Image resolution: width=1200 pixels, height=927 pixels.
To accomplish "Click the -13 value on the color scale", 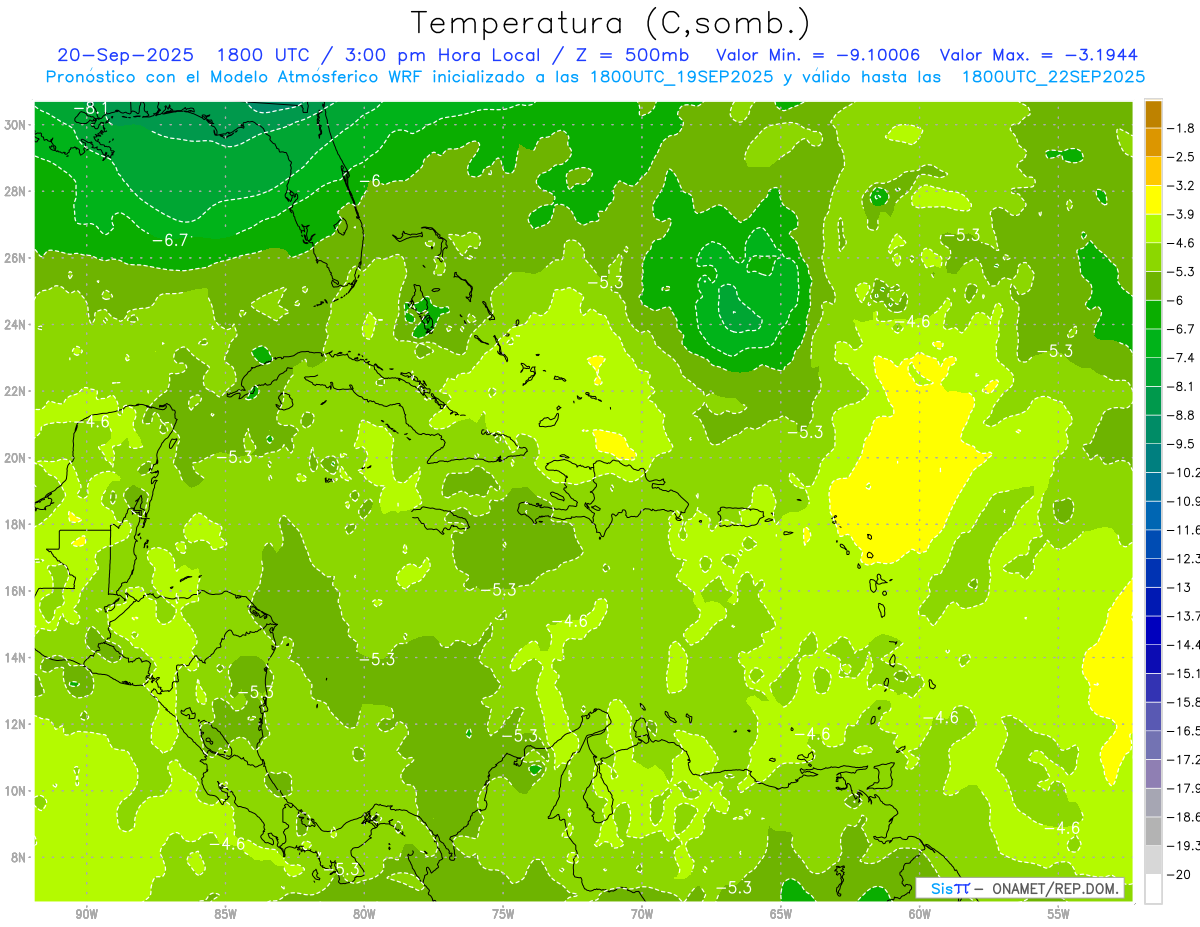I will pos(1179,587).
